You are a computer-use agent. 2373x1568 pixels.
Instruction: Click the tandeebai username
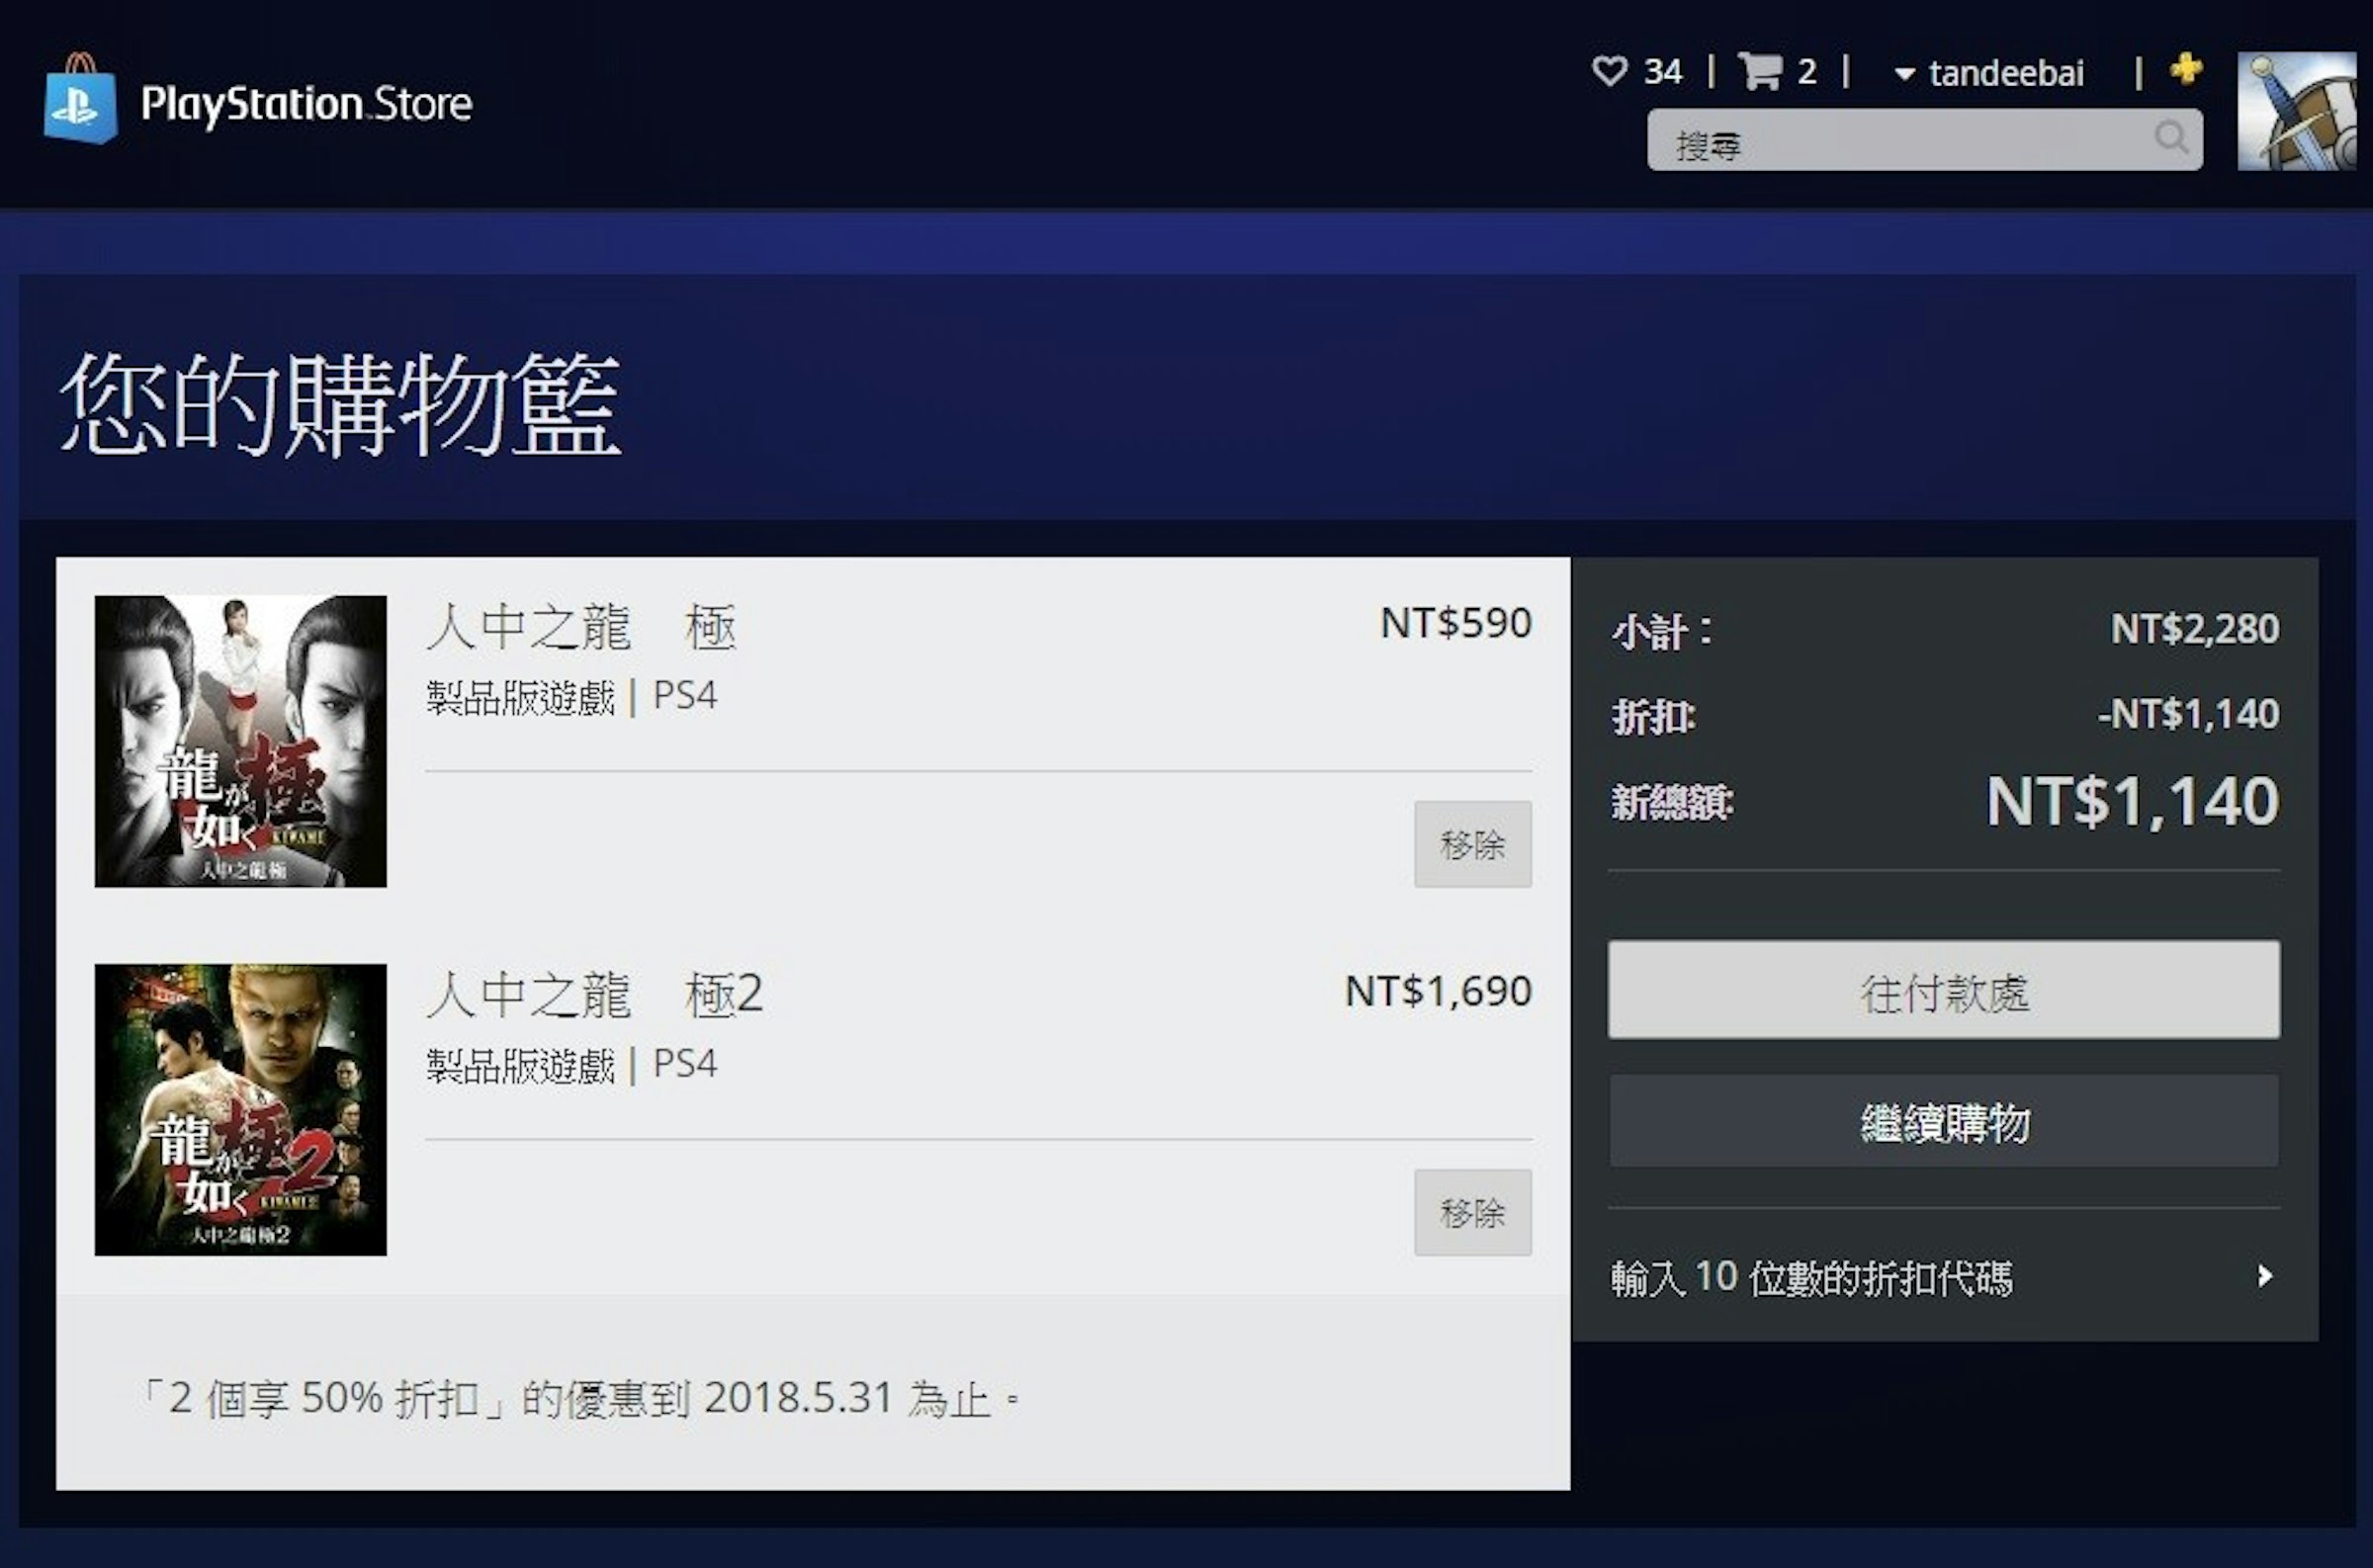coord(2006,73)
